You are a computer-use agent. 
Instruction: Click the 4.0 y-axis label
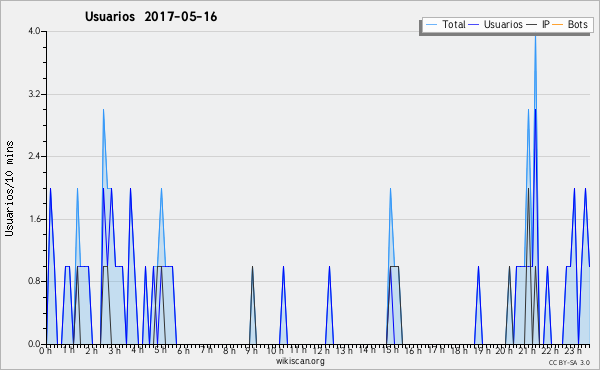point(34,31)
